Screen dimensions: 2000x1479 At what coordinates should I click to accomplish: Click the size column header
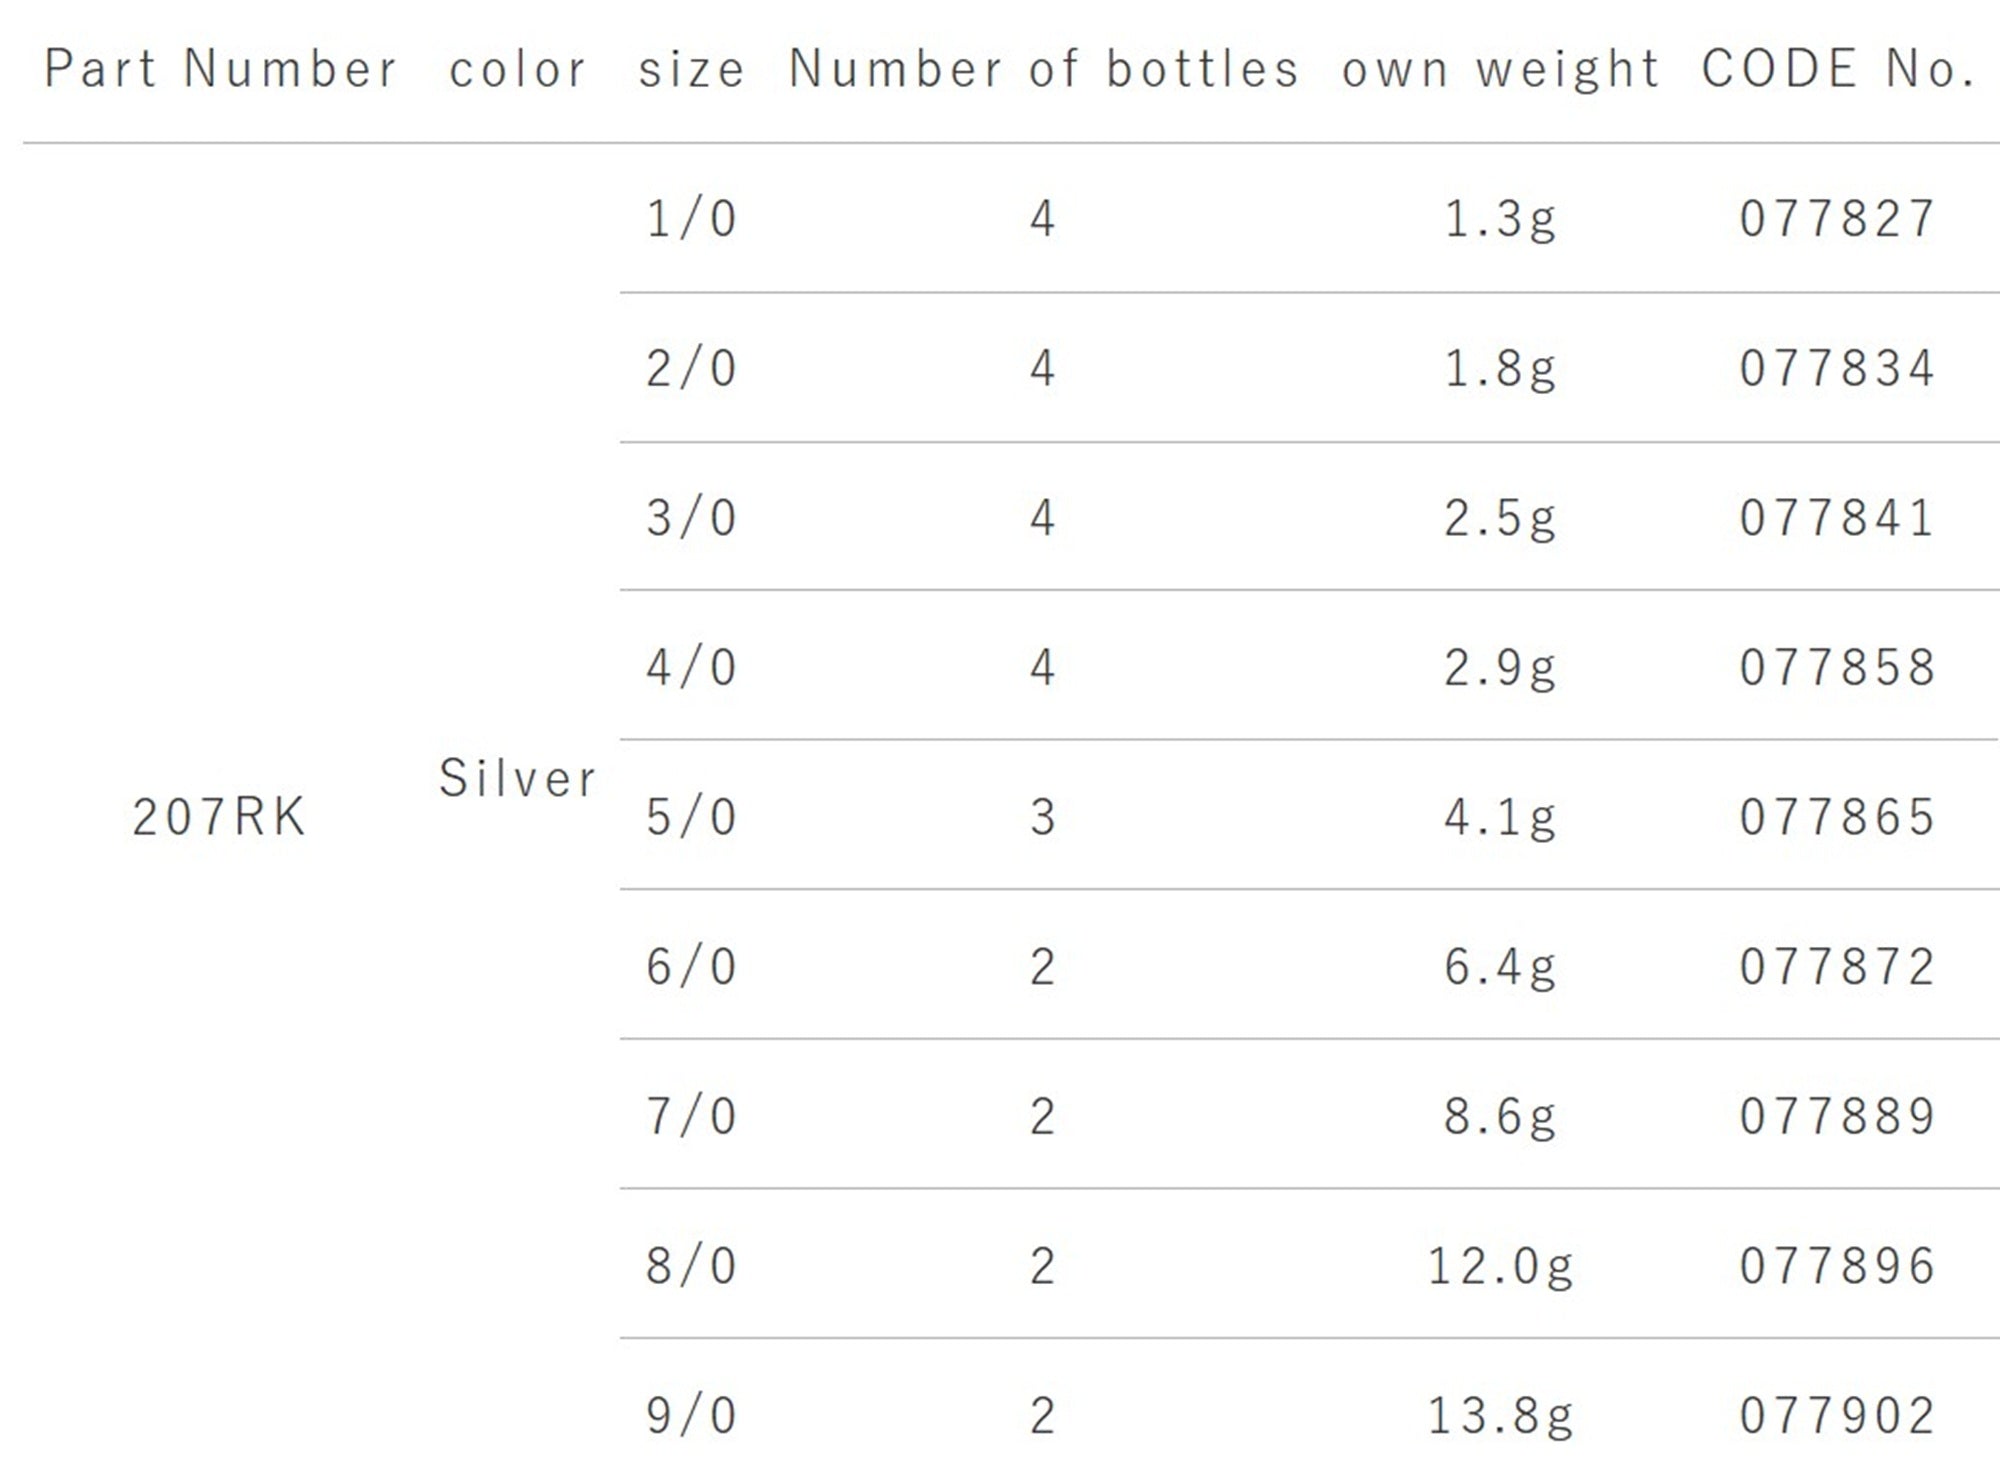pyautogui.click(x=692, y=69)
